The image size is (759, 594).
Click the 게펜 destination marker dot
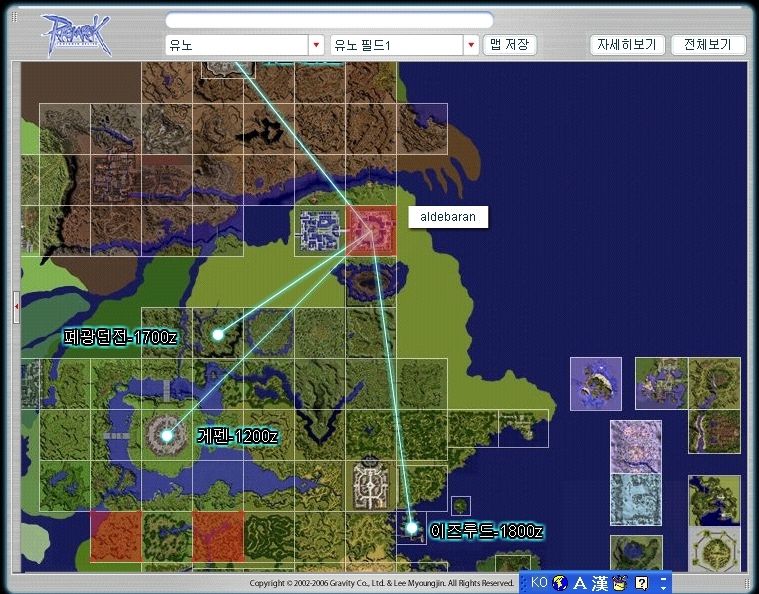click(x=167, y=436)
